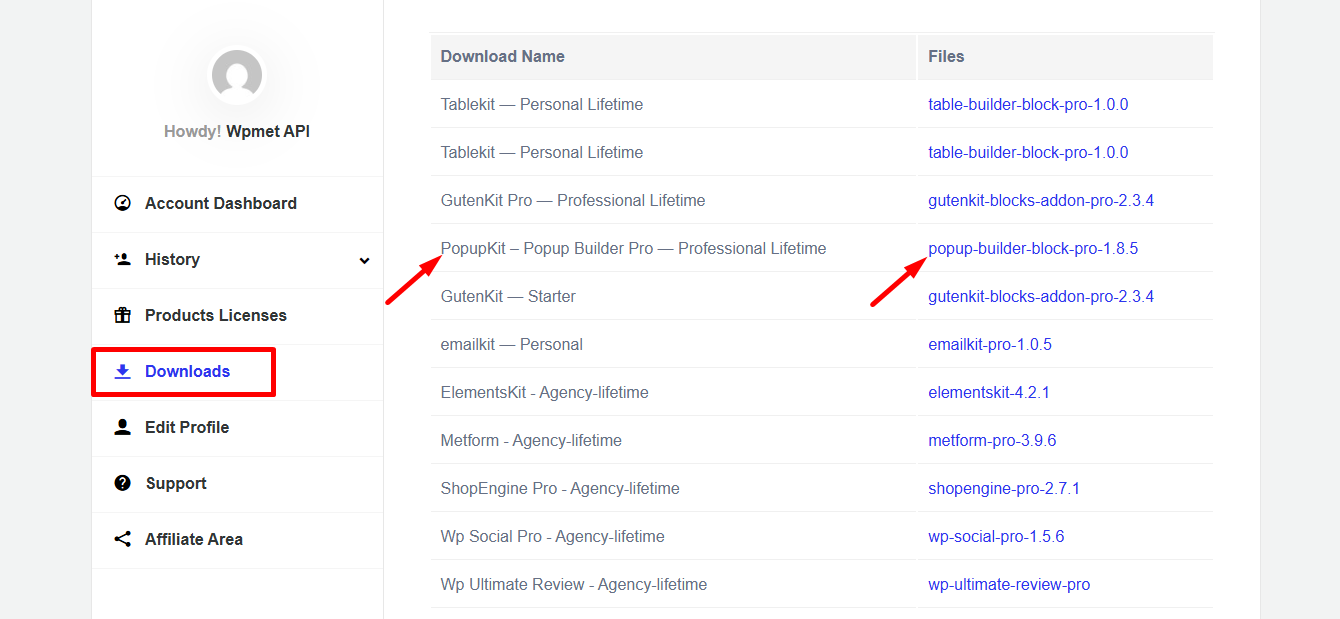This screenshot has height=619, width=1340.
Task: Download wp-social-pro-1.5.6
Action: (996, 536)
